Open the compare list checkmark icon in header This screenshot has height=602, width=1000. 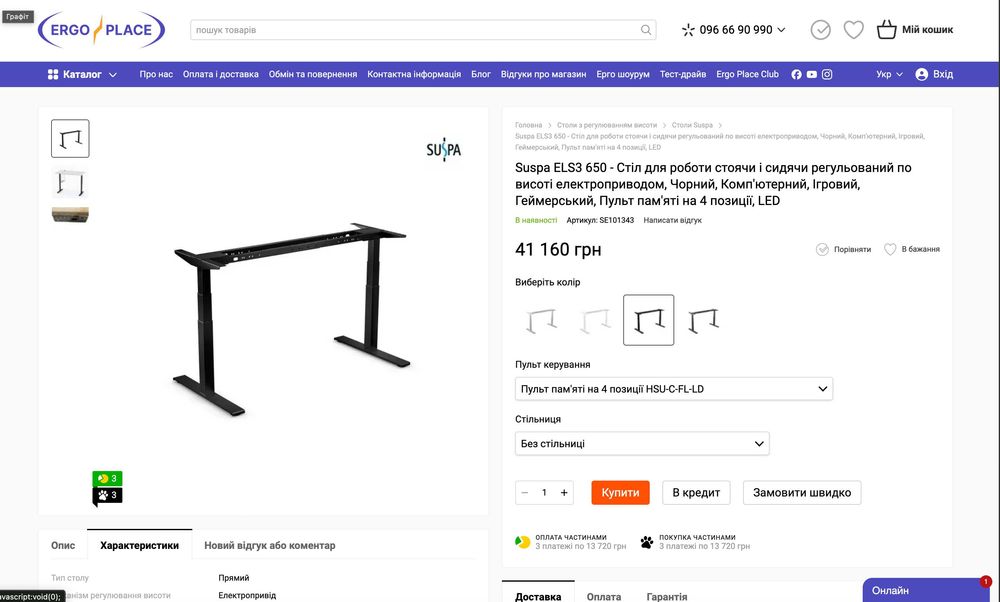(821, 30)
